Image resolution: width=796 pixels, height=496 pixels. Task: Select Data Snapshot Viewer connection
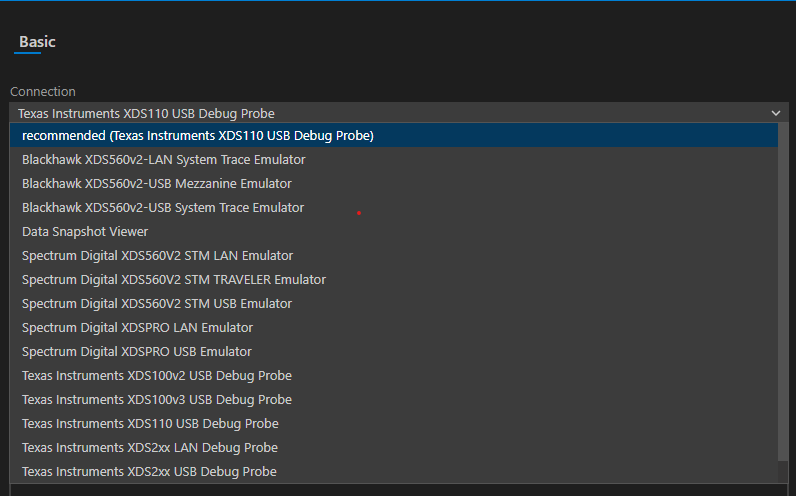(x=85, y=232)
